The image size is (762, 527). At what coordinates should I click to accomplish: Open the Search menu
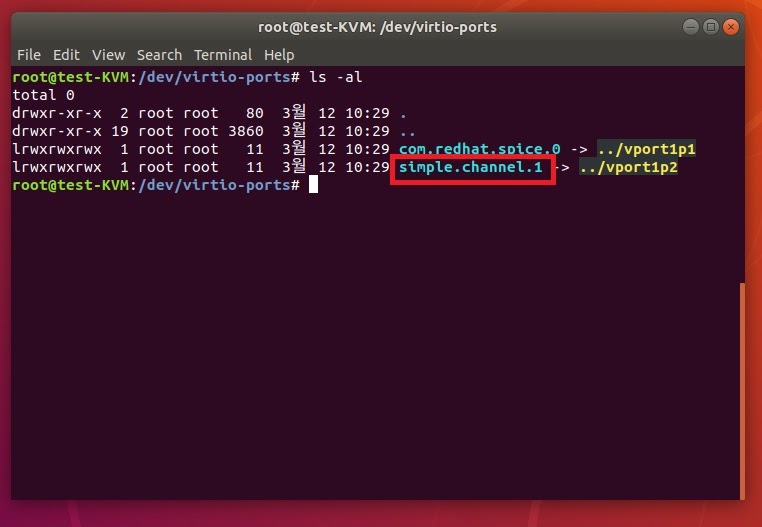[159, 55]
